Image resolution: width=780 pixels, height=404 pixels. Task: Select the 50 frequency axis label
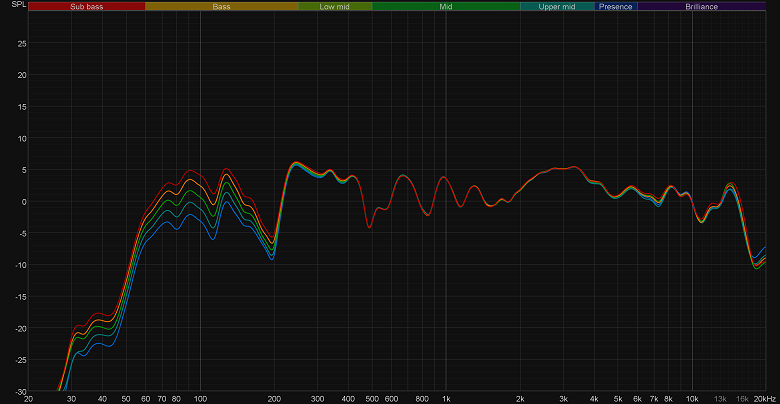(126, 399)
